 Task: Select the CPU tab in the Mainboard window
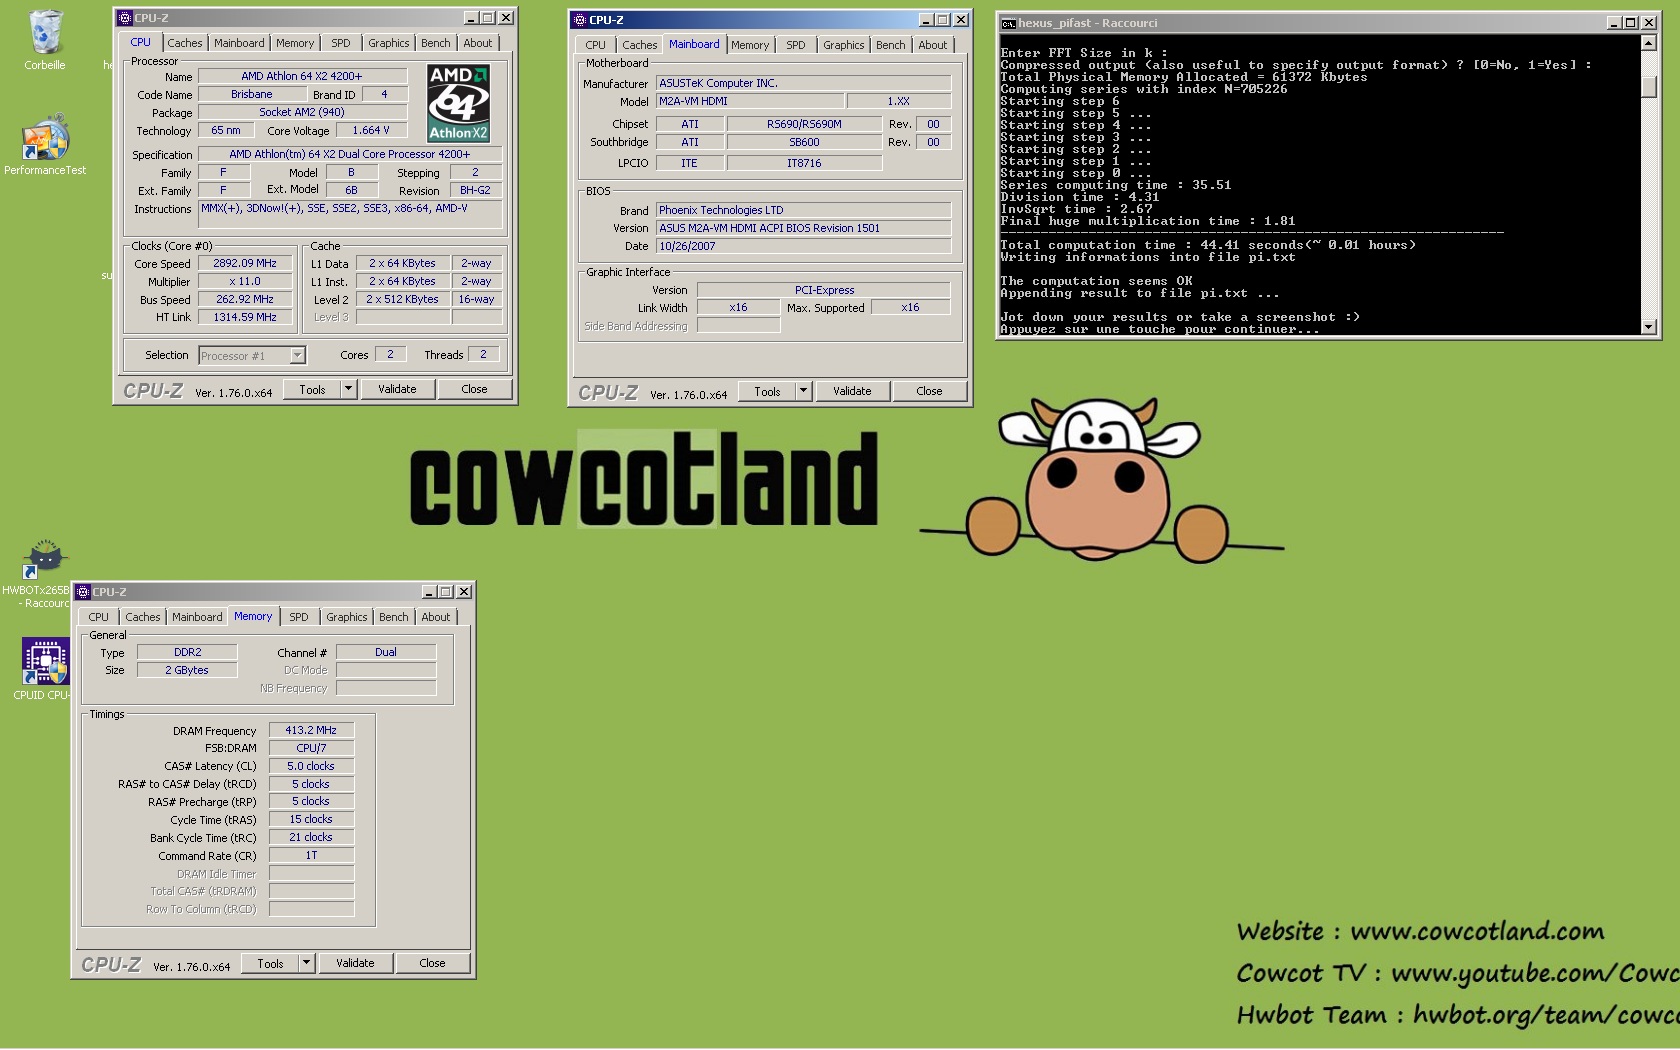click(596, 45)
